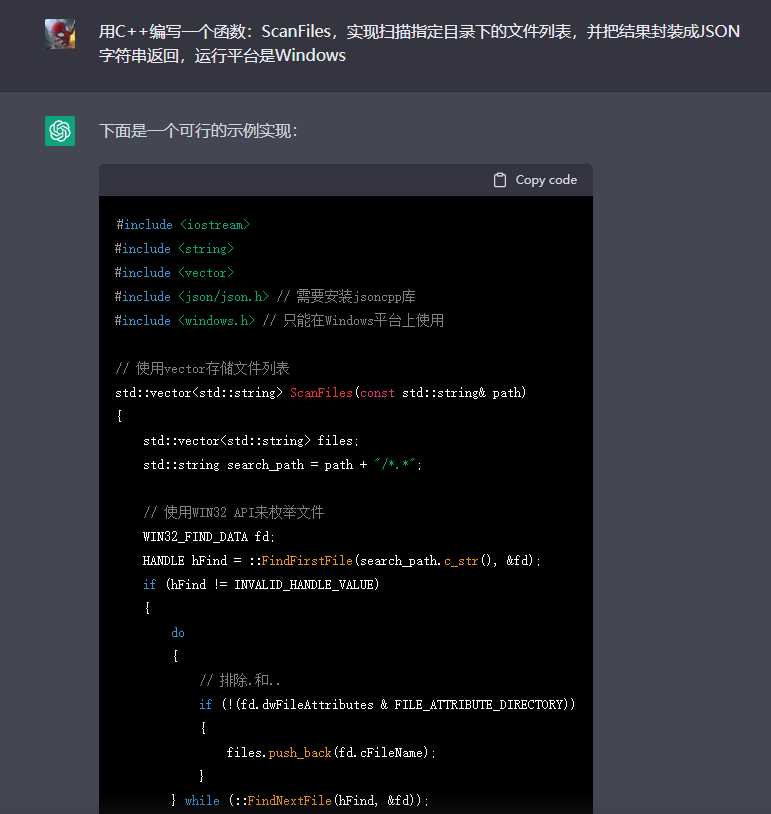Click the FindNextFile call in while loop
Viewport: 771px width, 814px height.
290,801
